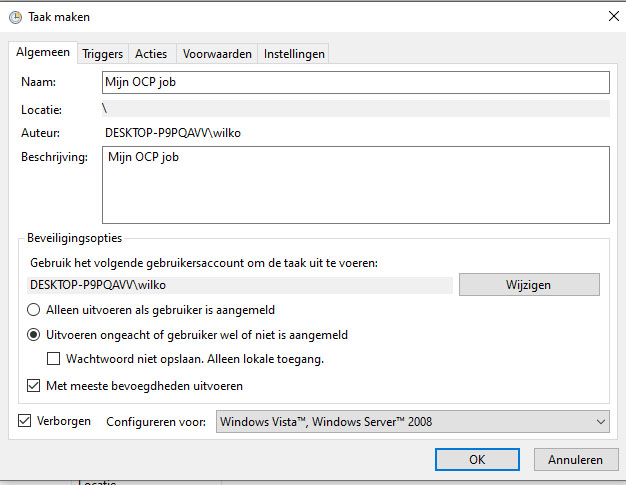The image size is (626, 485).
Task: Click the 'Auteur:' label
Action: click(40, 133)
